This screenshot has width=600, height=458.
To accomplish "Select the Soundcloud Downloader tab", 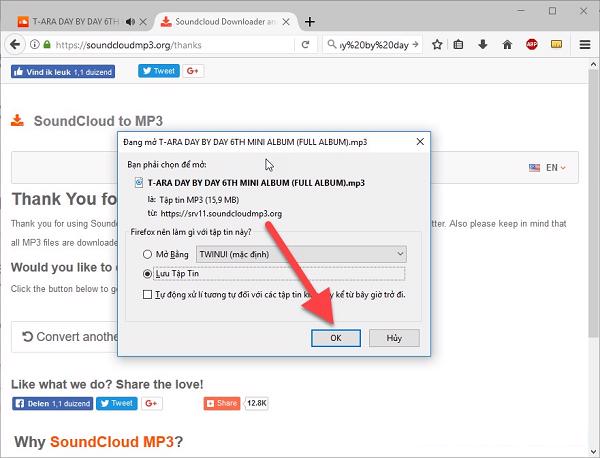I will pyautogui.click(x=220, y=21).
